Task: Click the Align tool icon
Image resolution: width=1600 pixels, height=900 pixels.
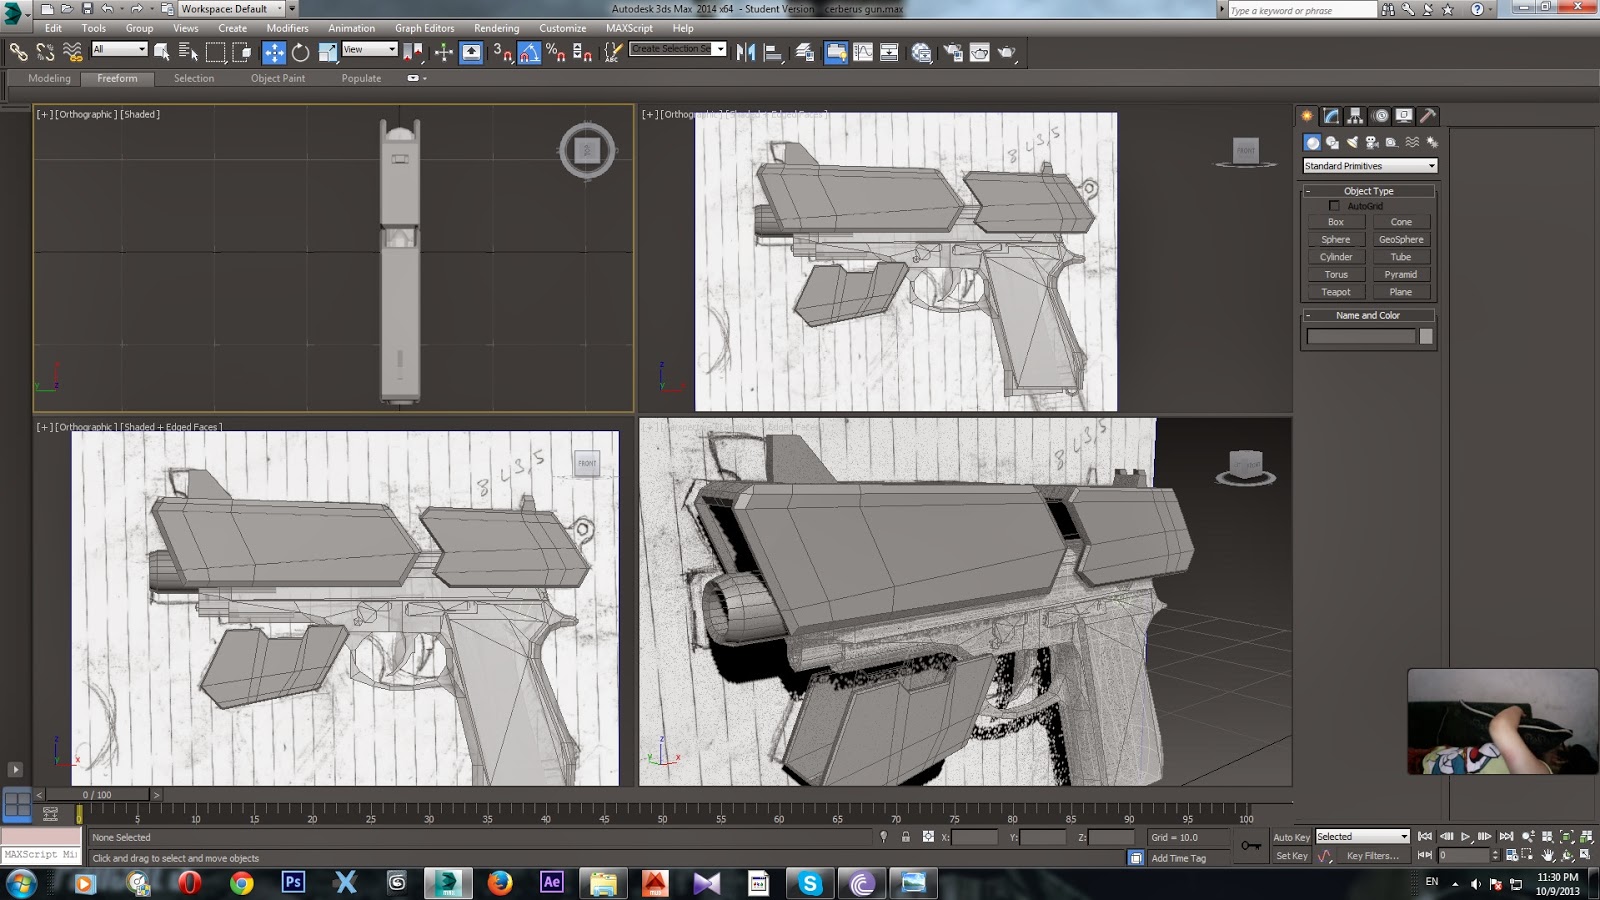Action: coord(773,52)
